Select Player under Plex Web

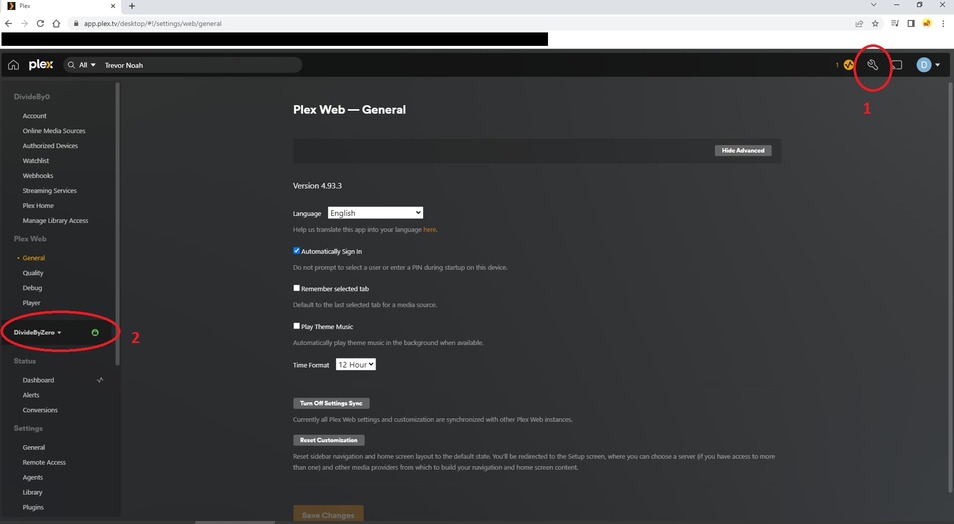tap(32, 303)
